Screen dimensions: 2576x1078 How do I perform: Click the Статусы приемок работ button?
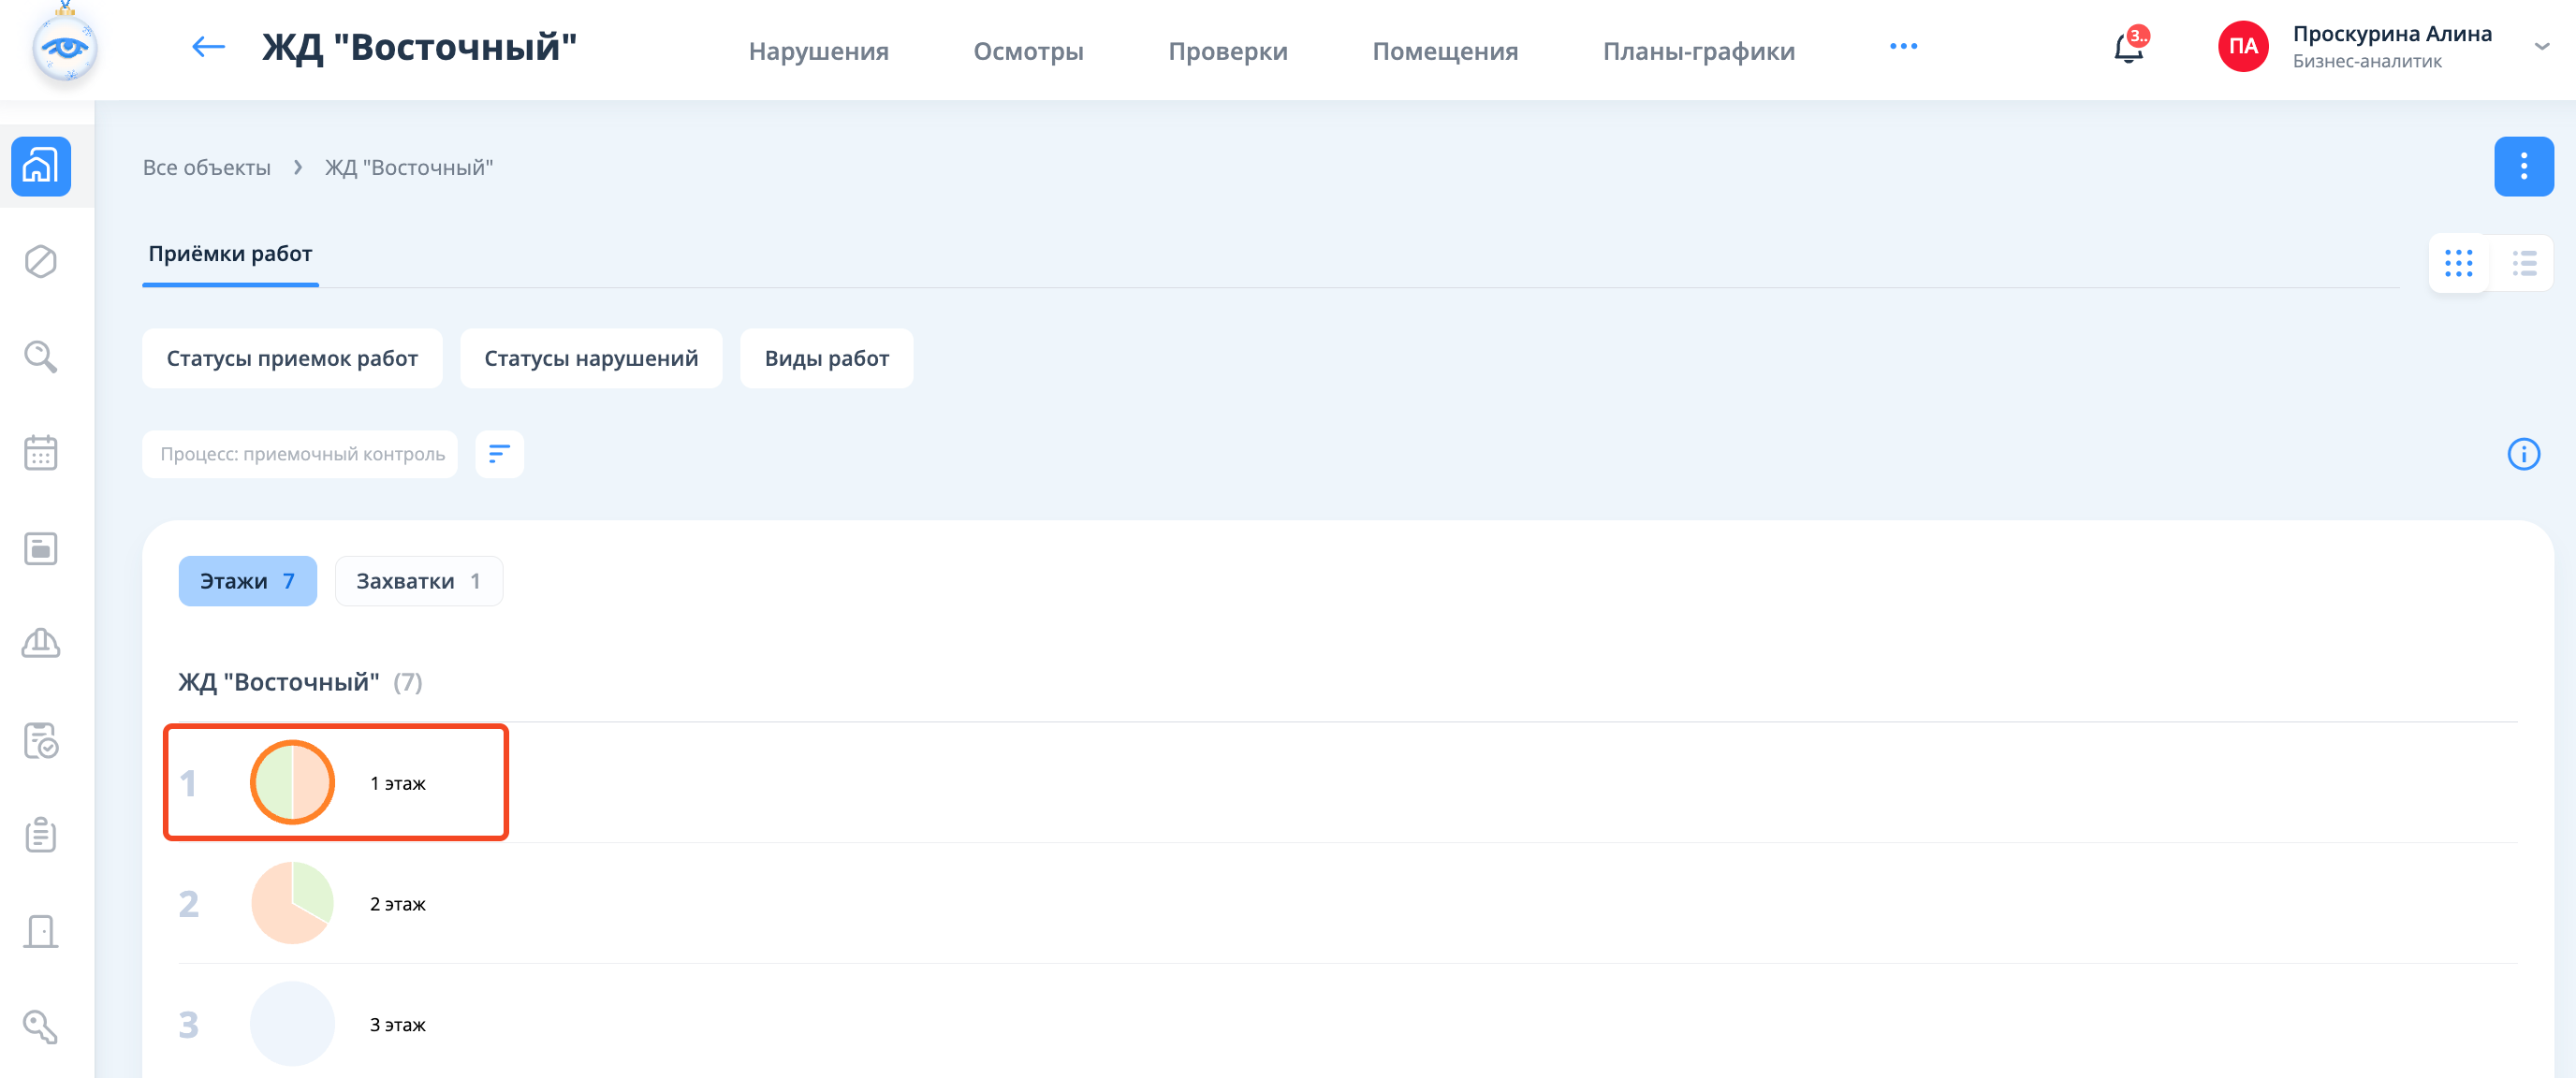pos(292,358)
